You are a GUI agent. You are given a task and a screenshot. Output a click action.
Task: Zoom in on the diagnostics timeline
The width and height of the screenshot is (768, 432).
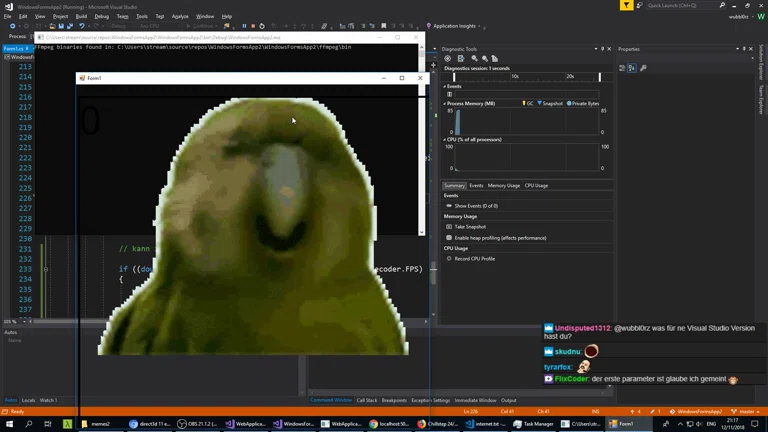(474, 58)
